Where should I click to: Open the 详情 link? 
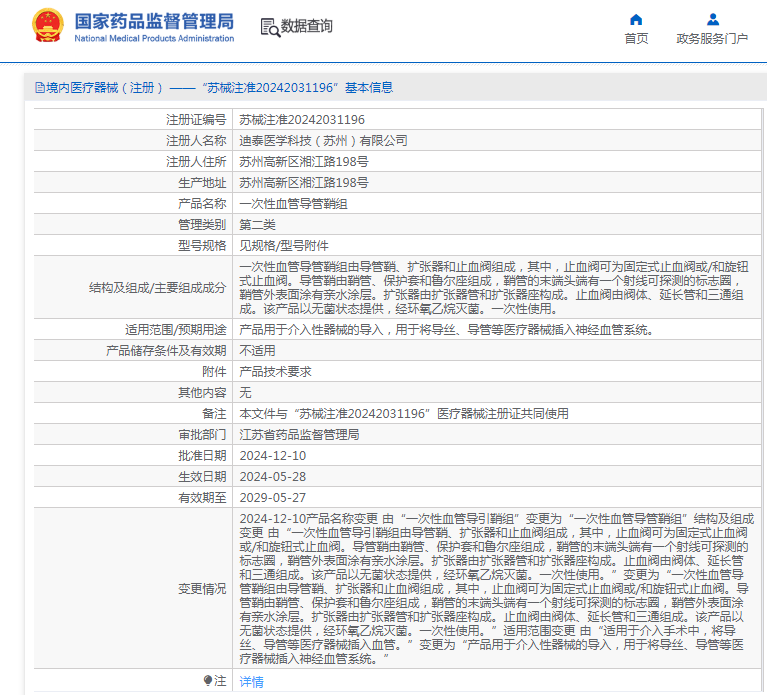[x=251, y=681]
